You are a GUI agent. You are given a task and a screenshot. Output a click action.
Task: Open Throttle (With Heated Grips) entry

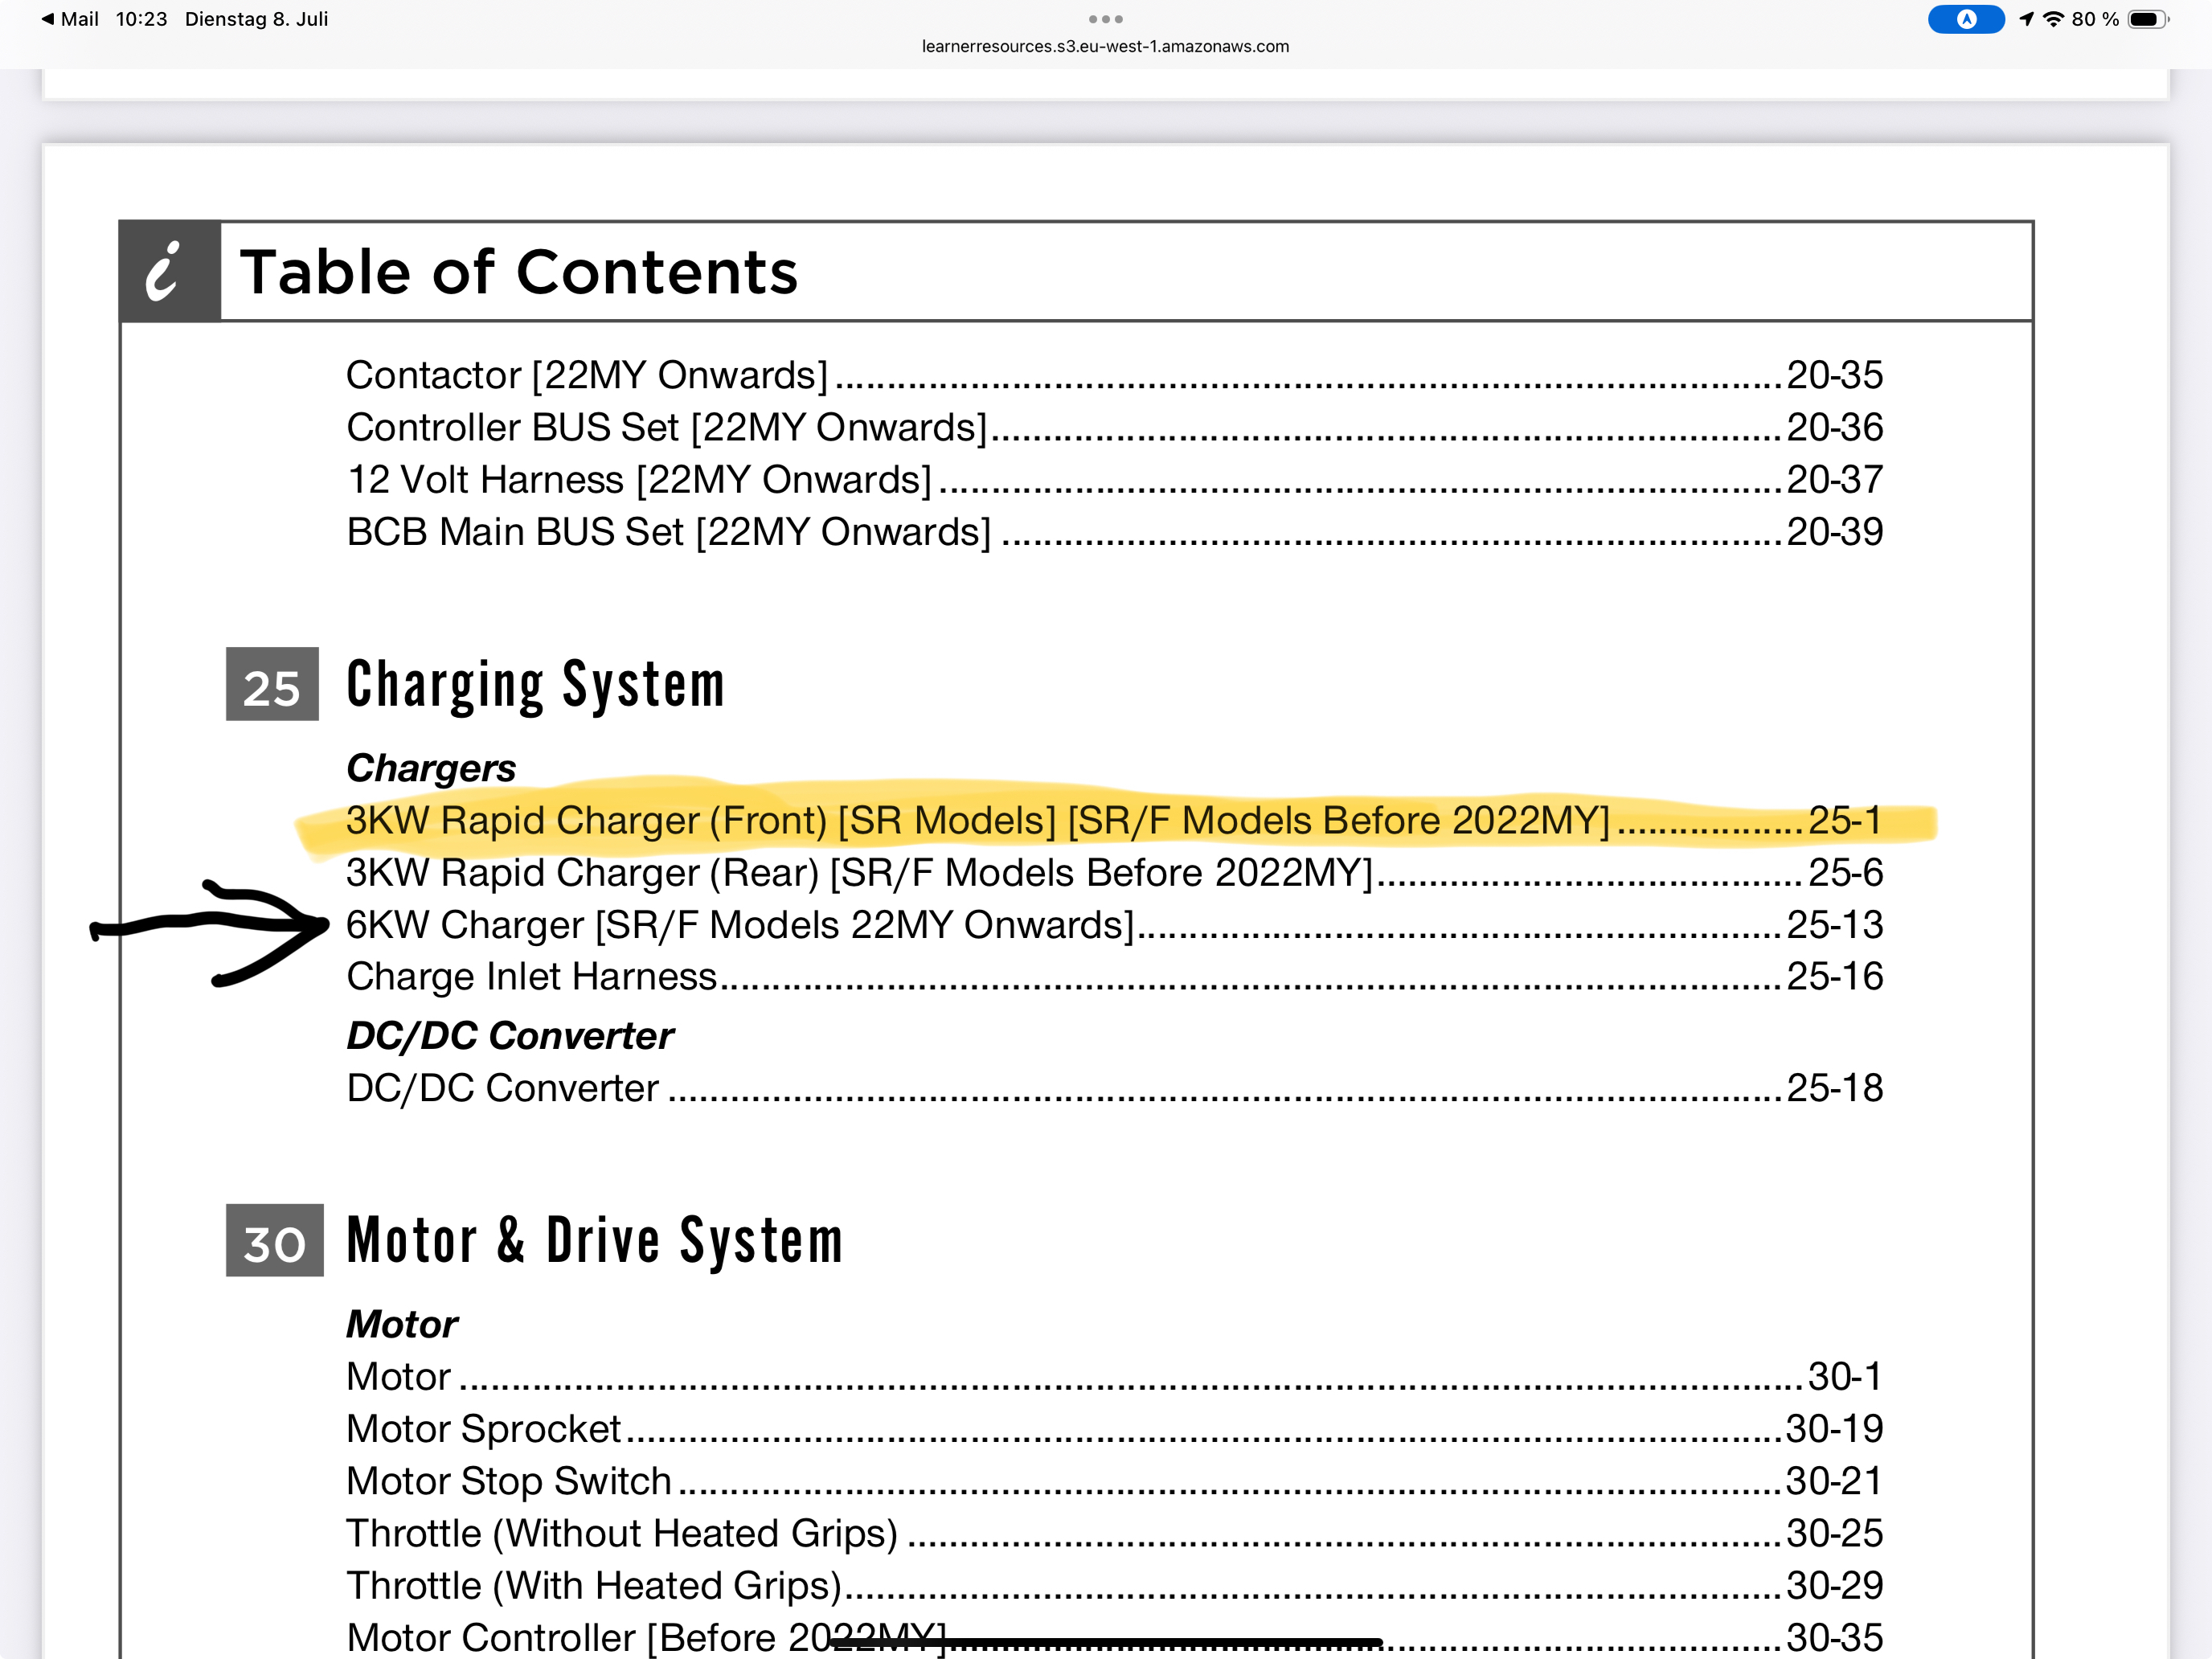[x=594, y=1585]
